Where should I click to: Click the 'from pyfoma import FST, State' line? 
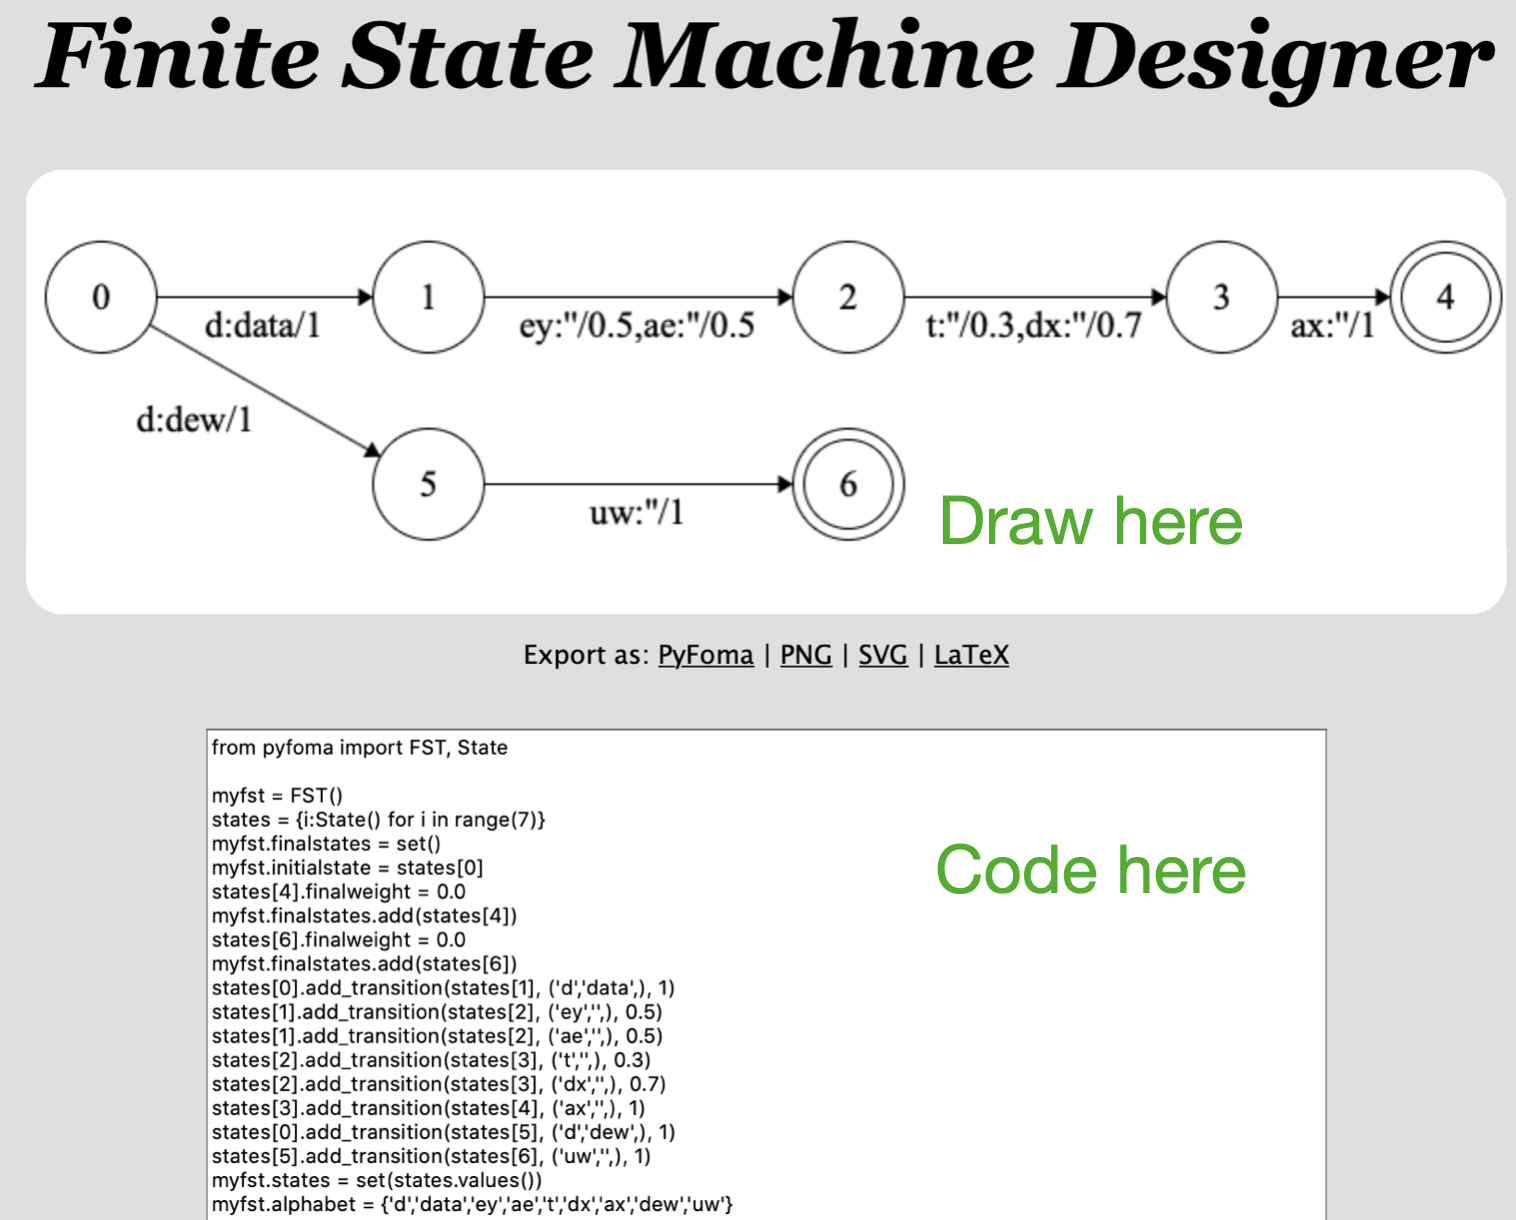pyautogui.click(x=360, y=747)
